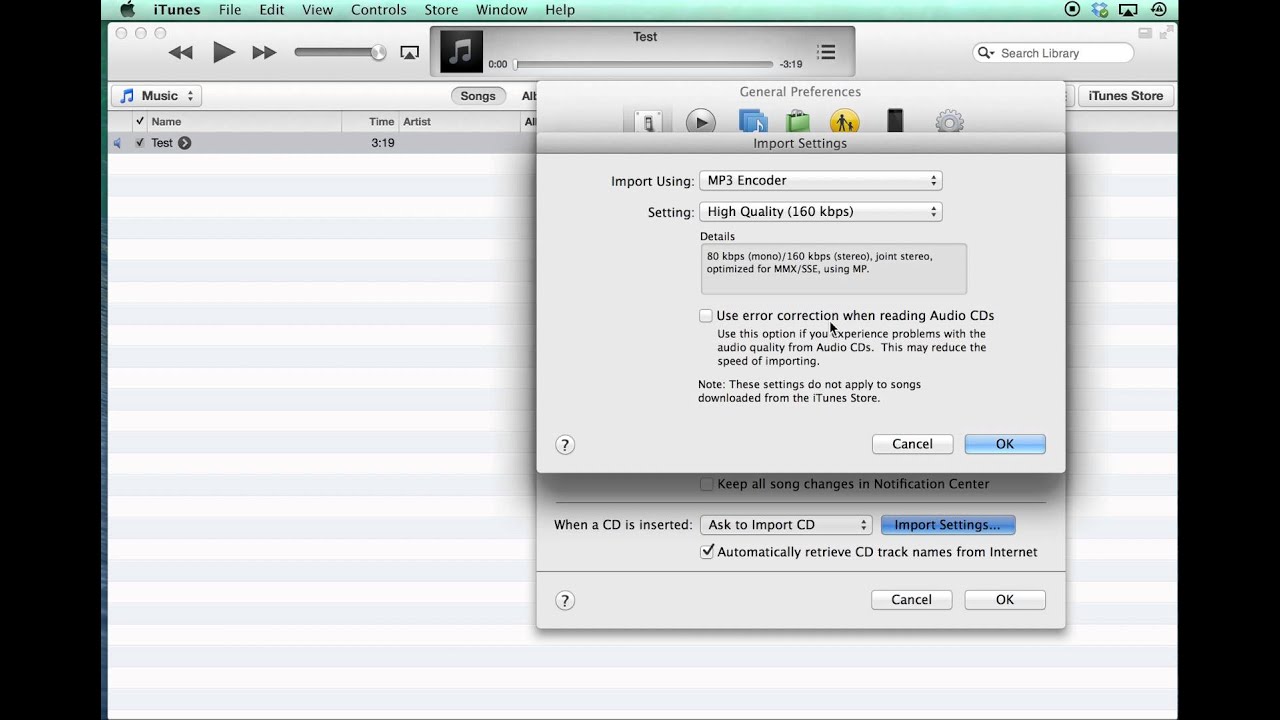Open the Help menu

[x=560, y=10]
